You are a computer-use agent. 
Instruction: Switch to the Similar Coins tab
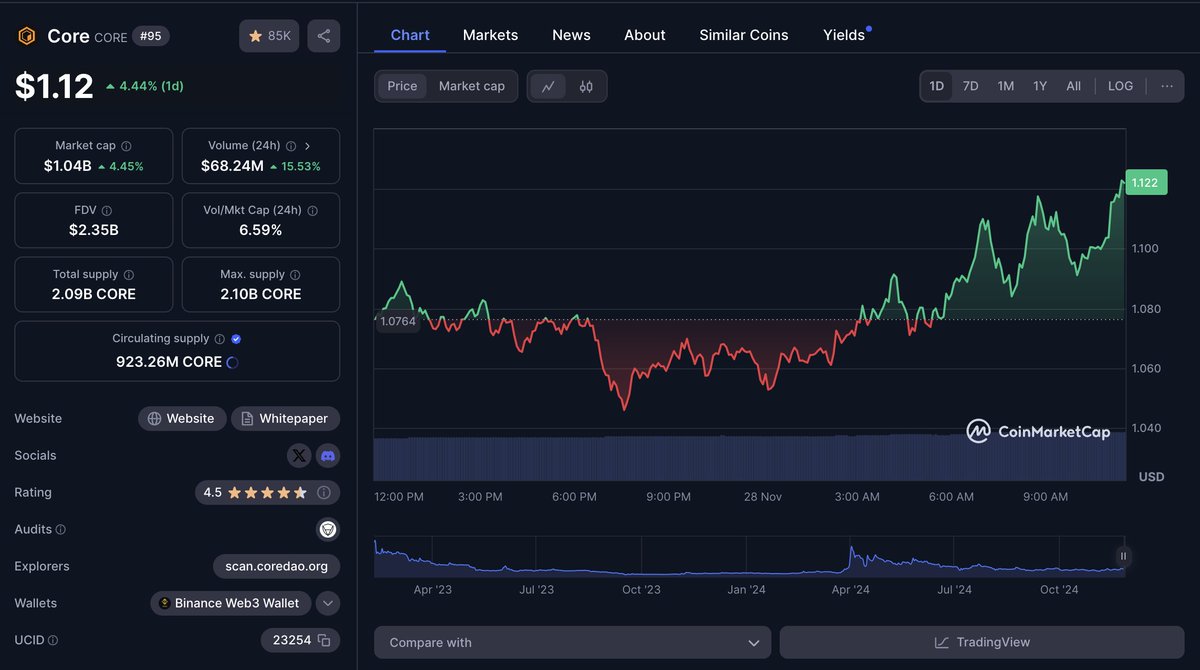(744, 35)
